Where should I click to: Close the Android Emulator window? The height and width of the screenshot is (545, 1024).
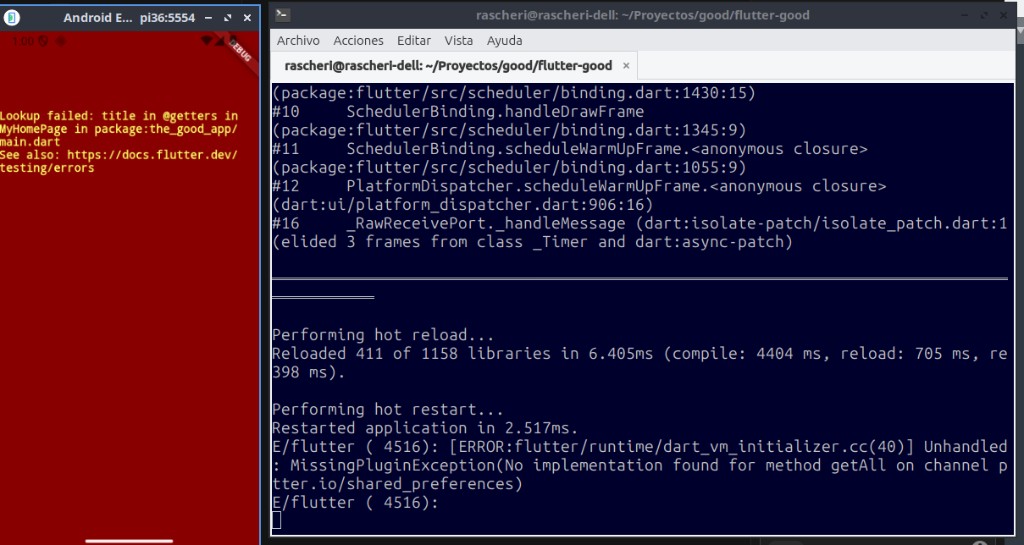pos(247,18)
